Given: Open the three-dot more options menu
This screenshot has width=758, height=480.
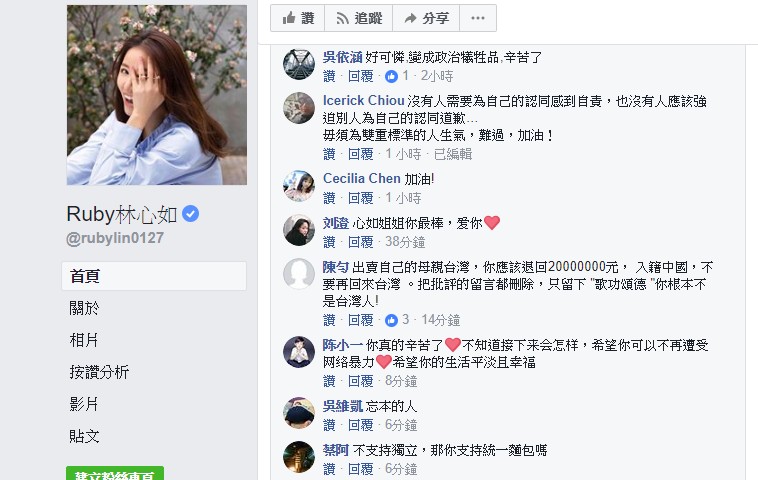Looking at the screenshot, I should (481, 18).
